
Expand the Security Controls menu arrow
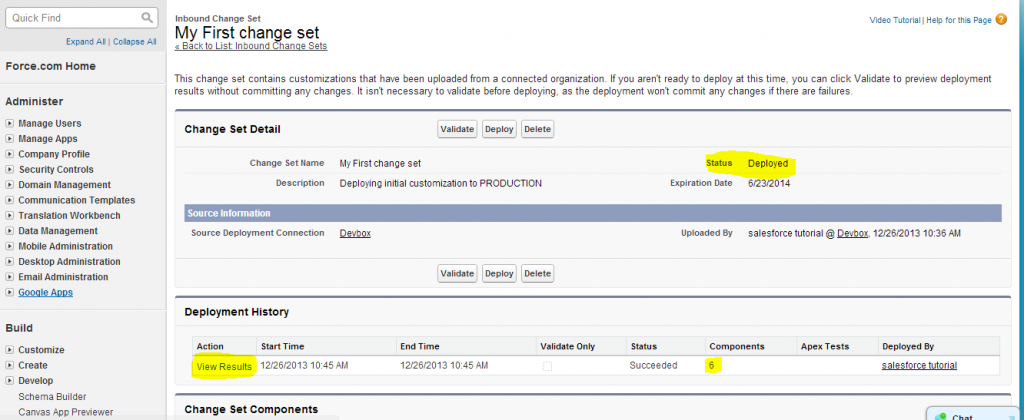(x=10, y=170)
